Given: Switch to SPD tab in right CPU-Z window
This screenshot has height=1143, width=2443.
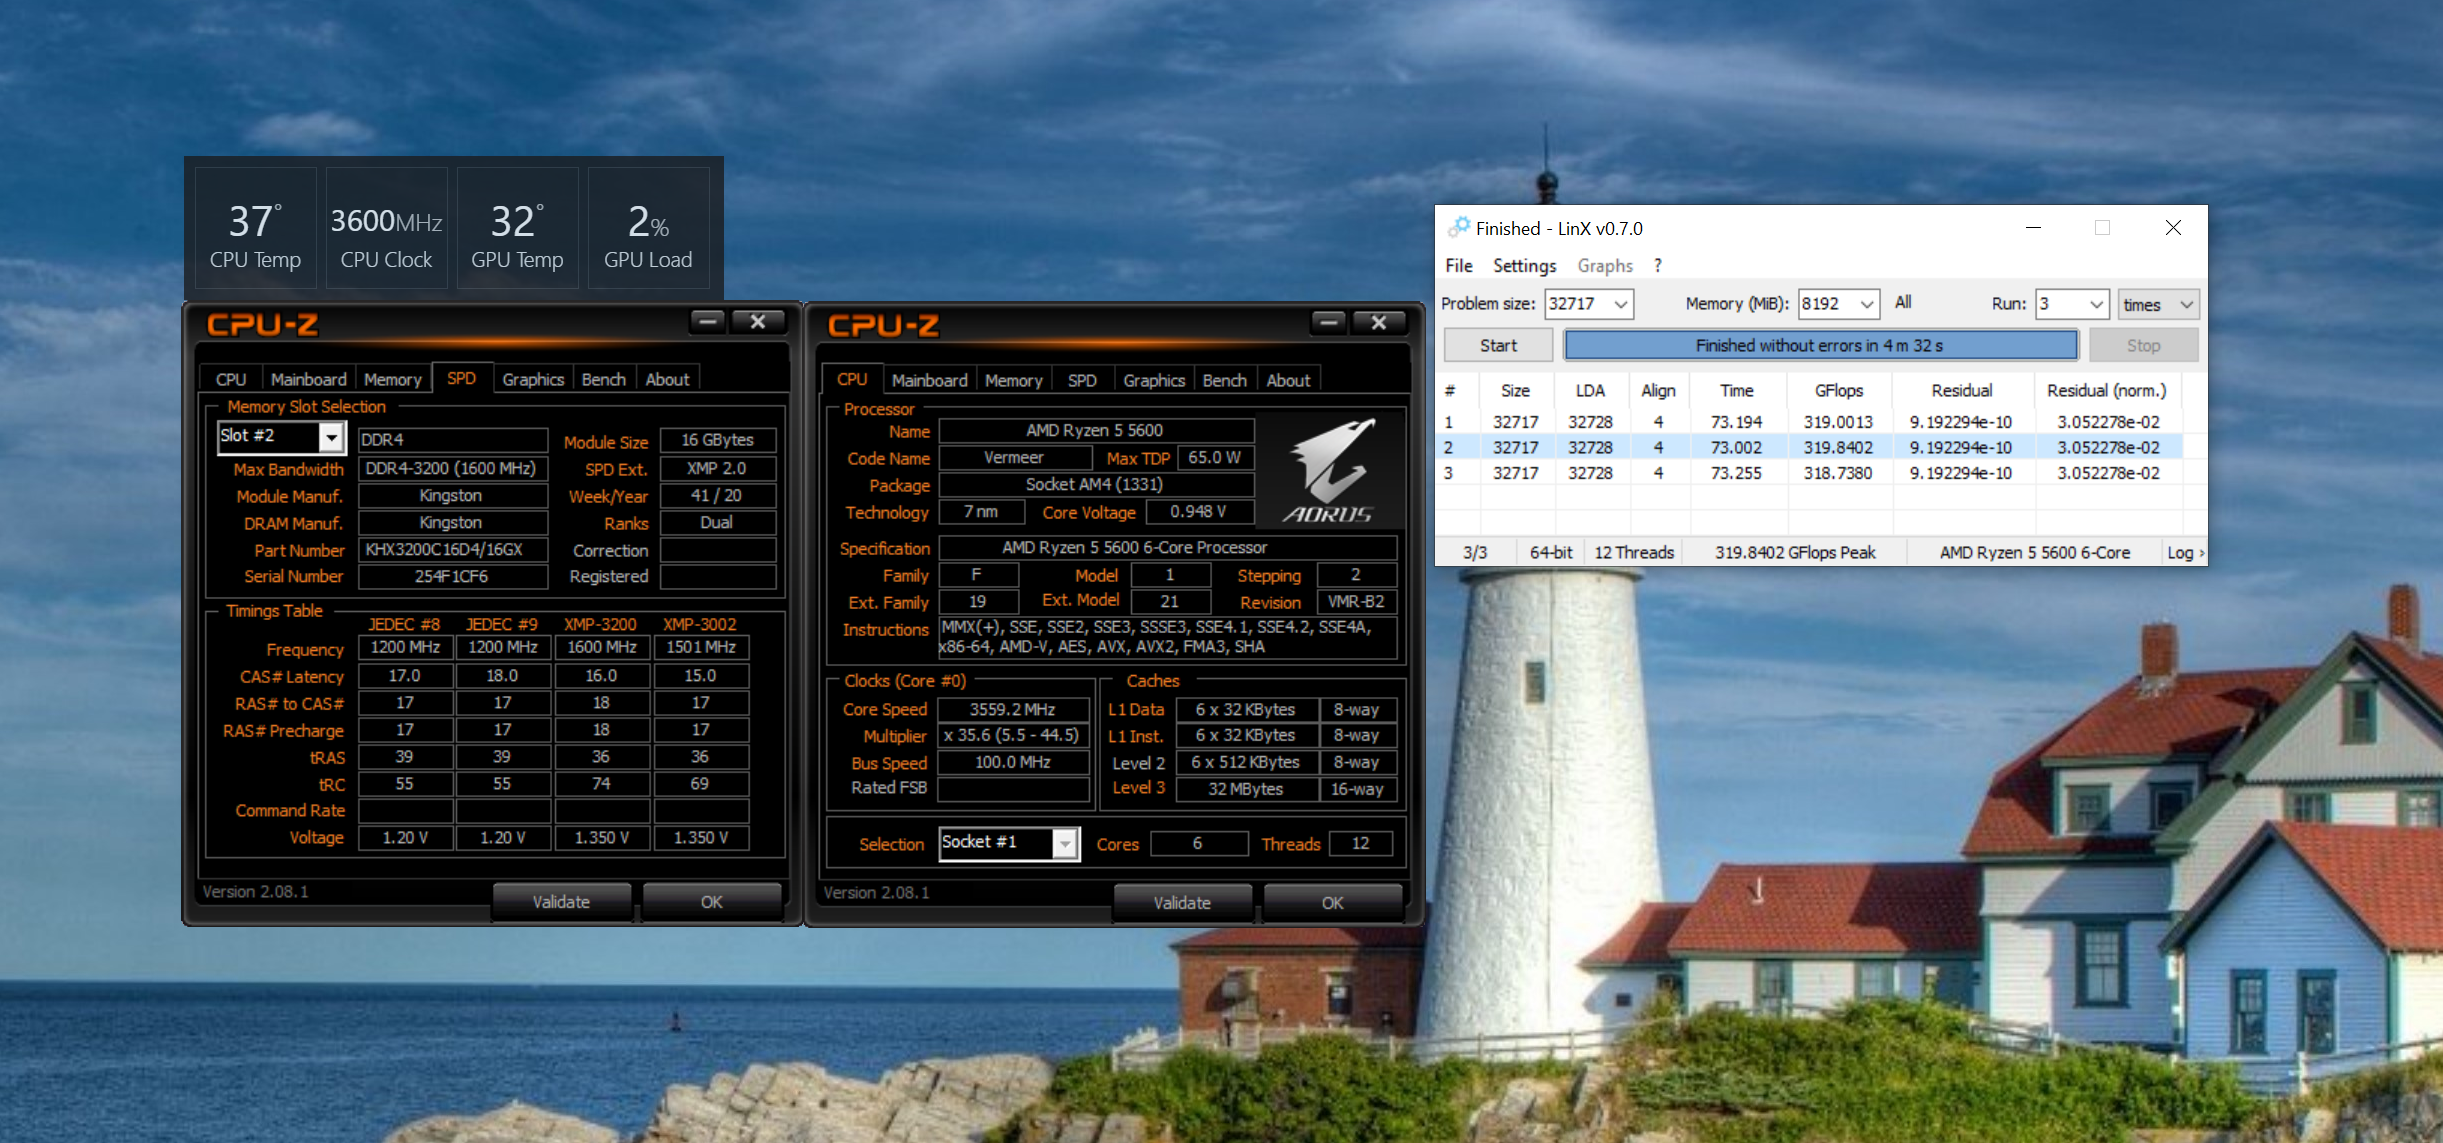Looking at the screenshot, I should [x=1082, y=381].
